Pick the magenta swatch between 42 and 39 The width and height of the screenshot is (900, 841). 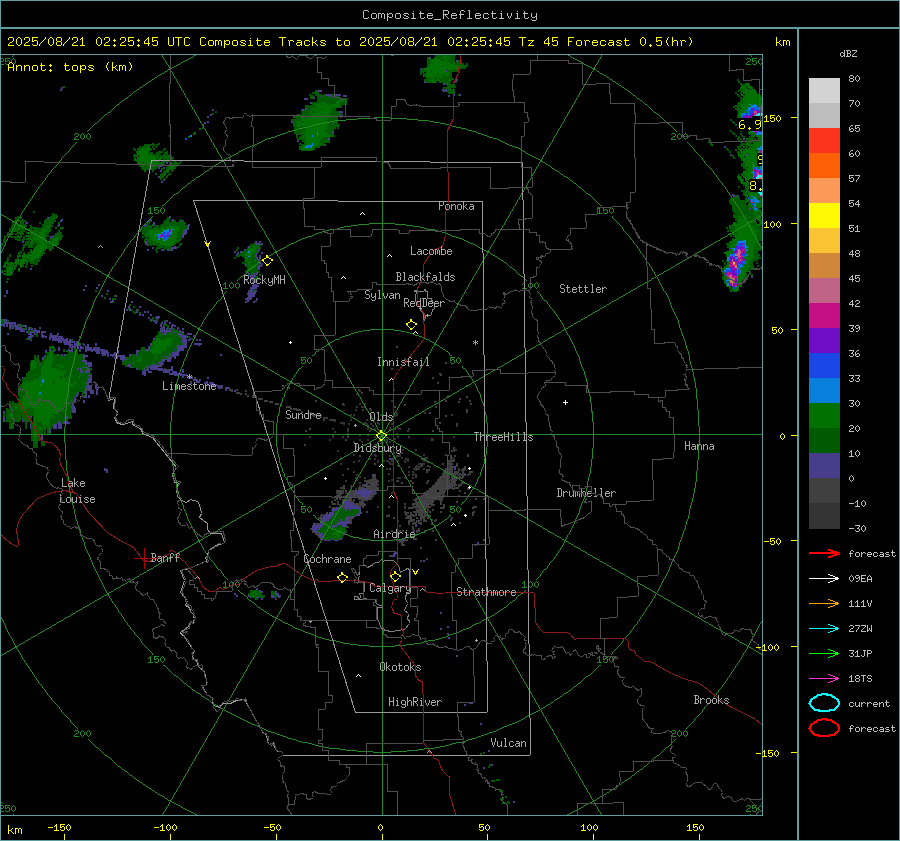[x=824, y=316]
